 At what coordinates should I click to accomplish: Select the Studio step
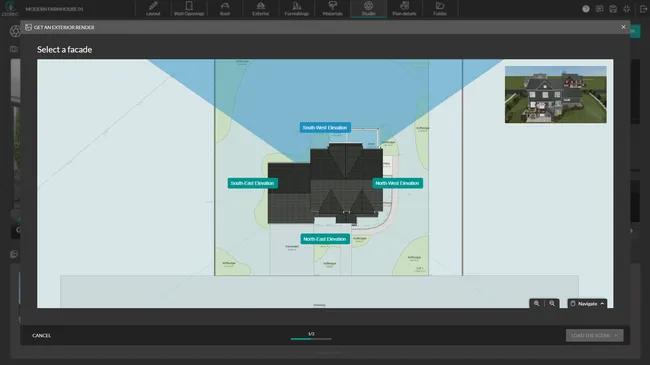pyautogui.click(x=369, y=9)
